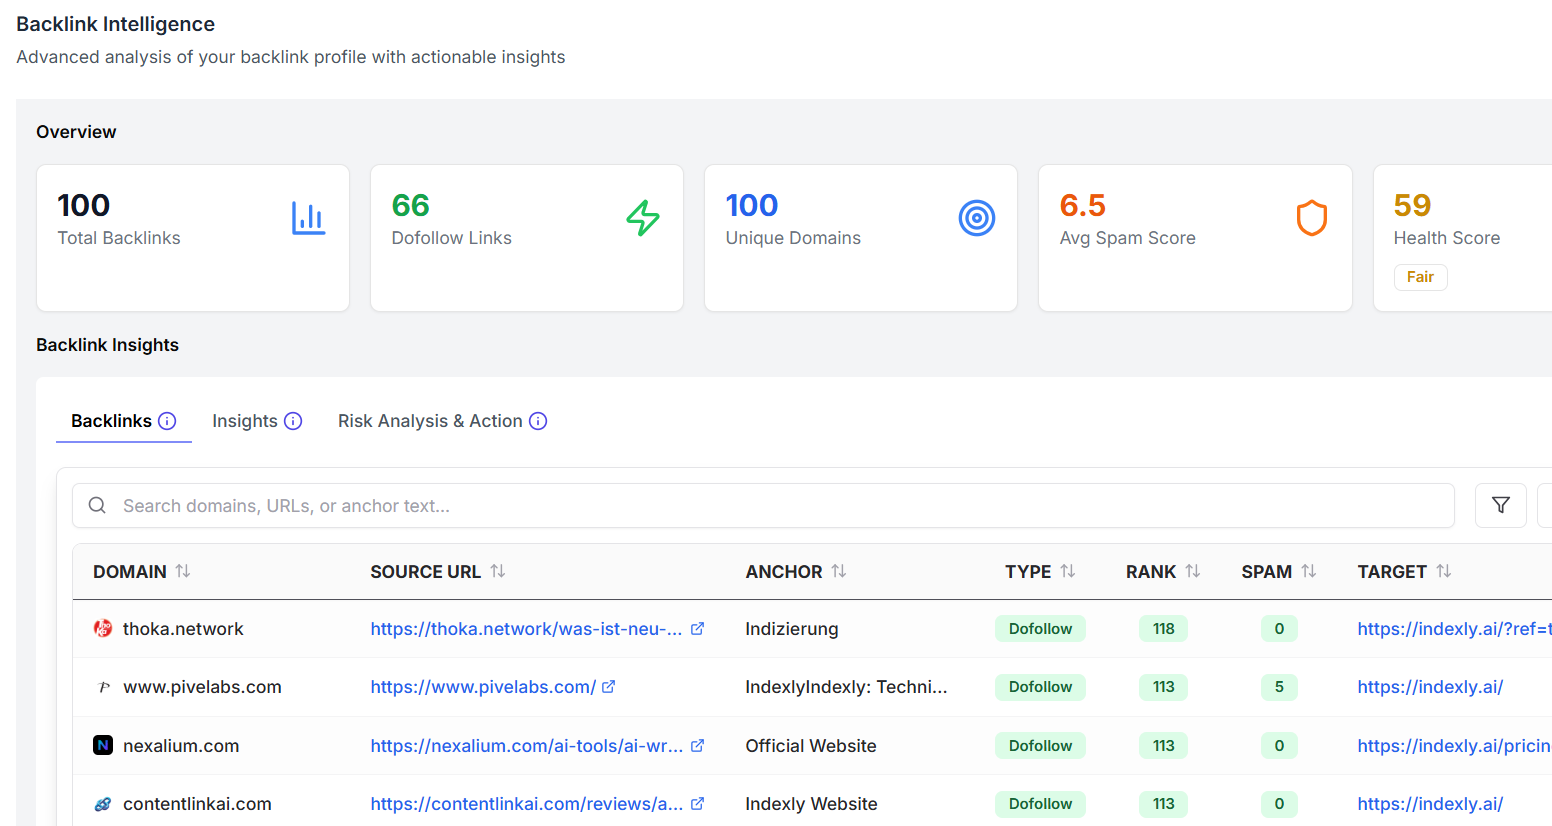Click the bar chart icon on Total Backlinks card
The height and width of the screenshot is (826, 1552).
(x=310, y=219)
